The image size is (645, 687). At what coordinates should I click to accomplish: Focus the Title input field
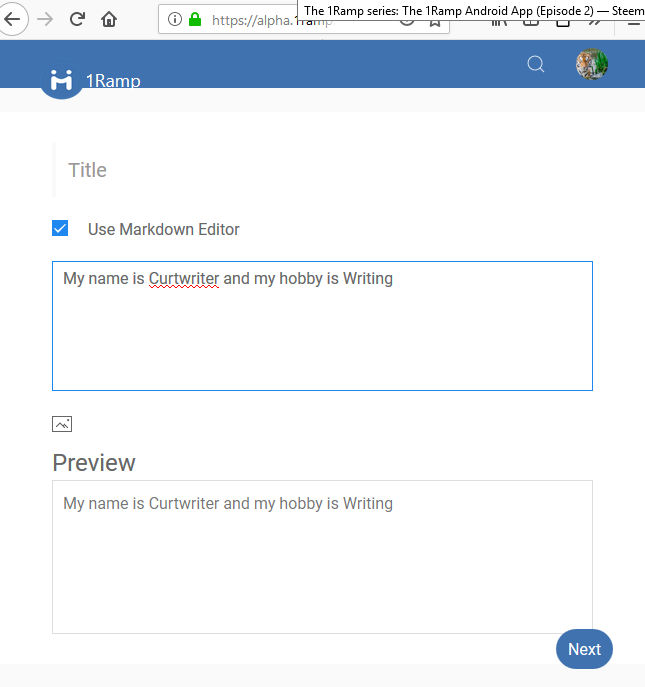322,170
